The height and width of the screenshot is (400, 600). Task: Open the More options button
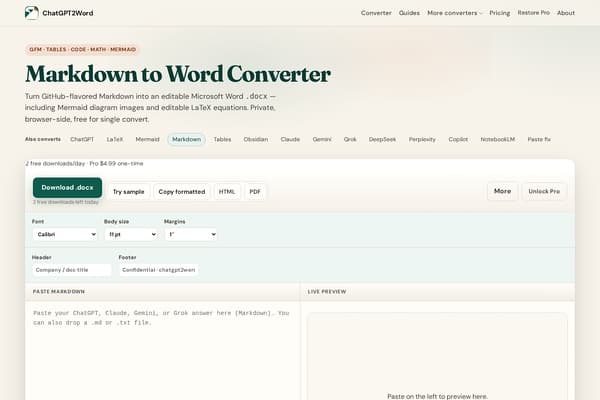[x=502, y=191]
